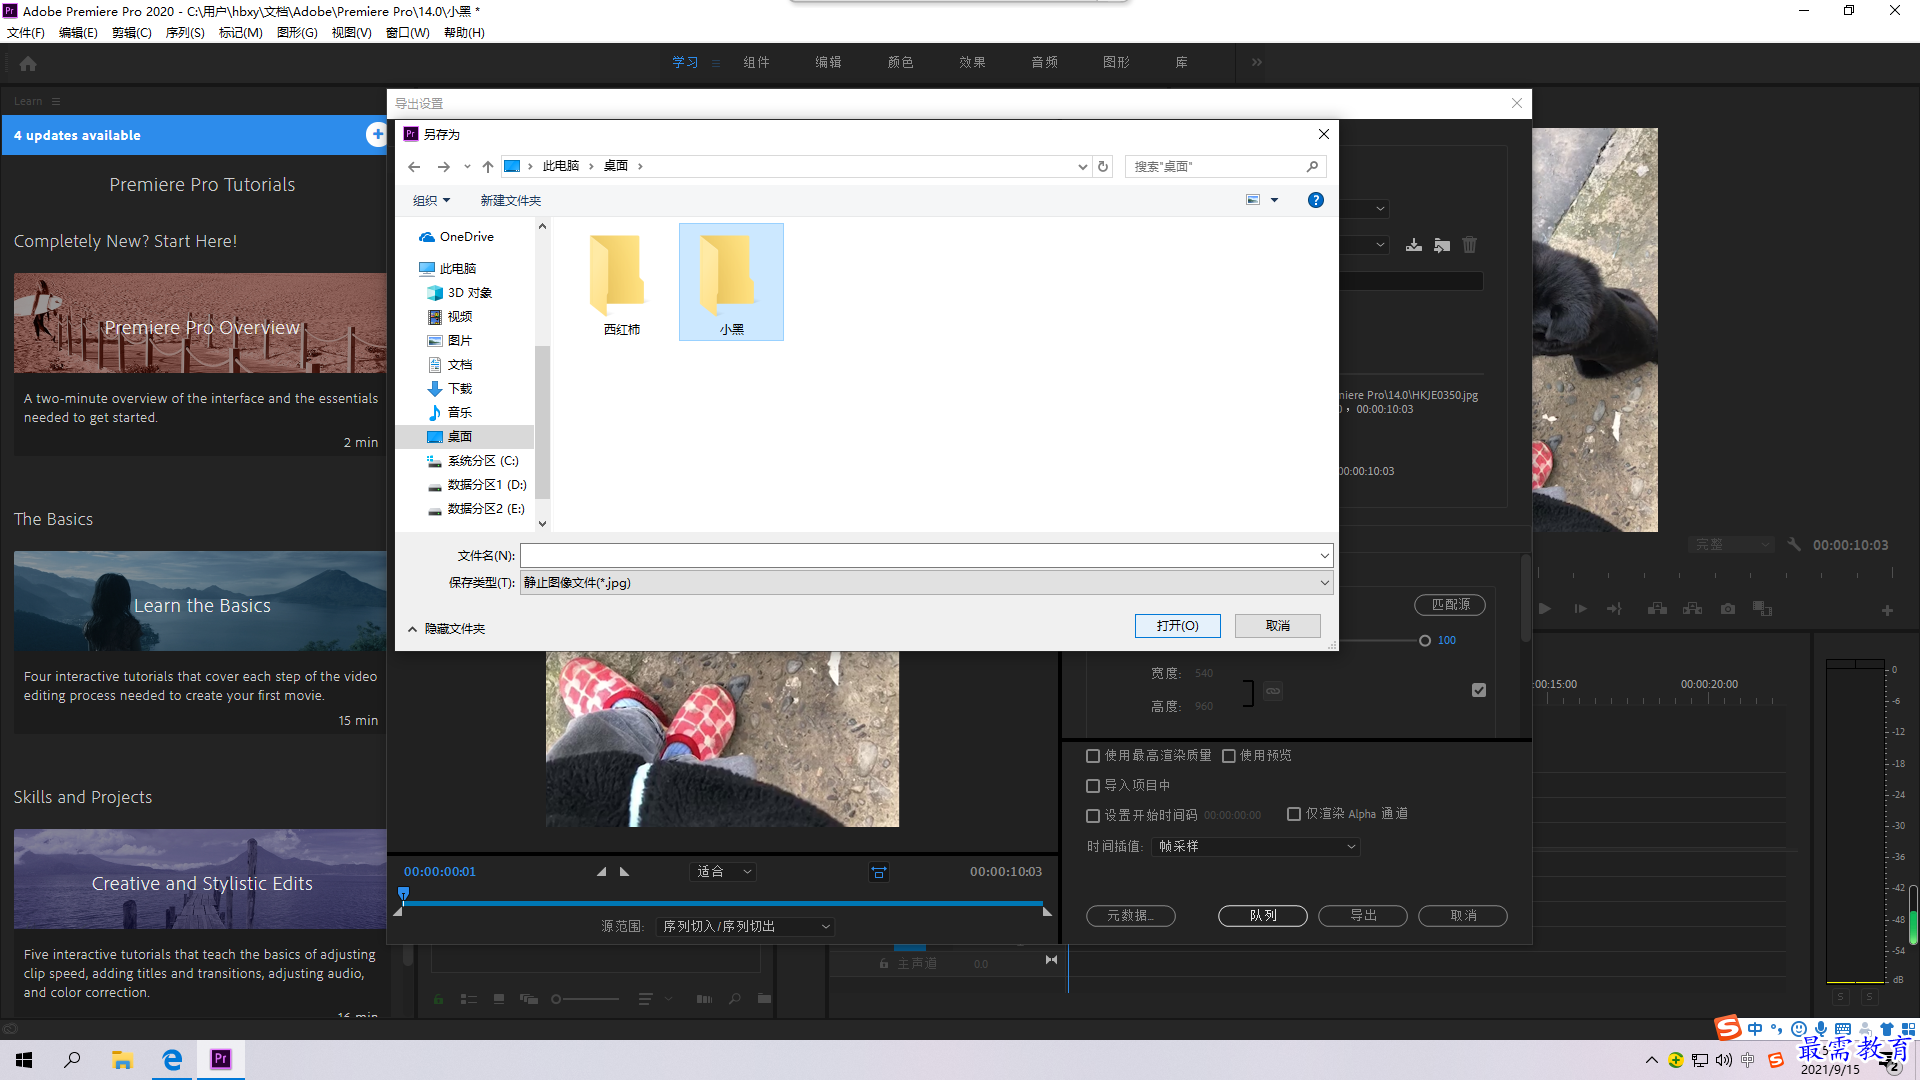
Task: Select OneDrive in the navigation tree
Action: pos(466,237)
